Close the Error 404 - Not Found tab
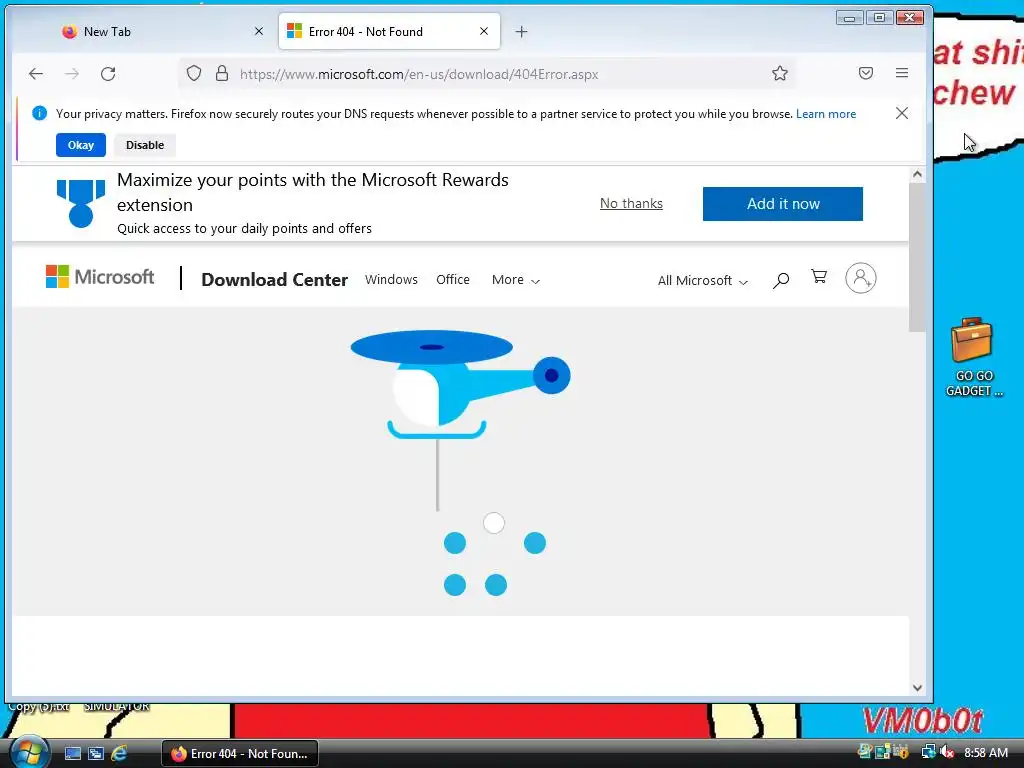 click(484, 31)
